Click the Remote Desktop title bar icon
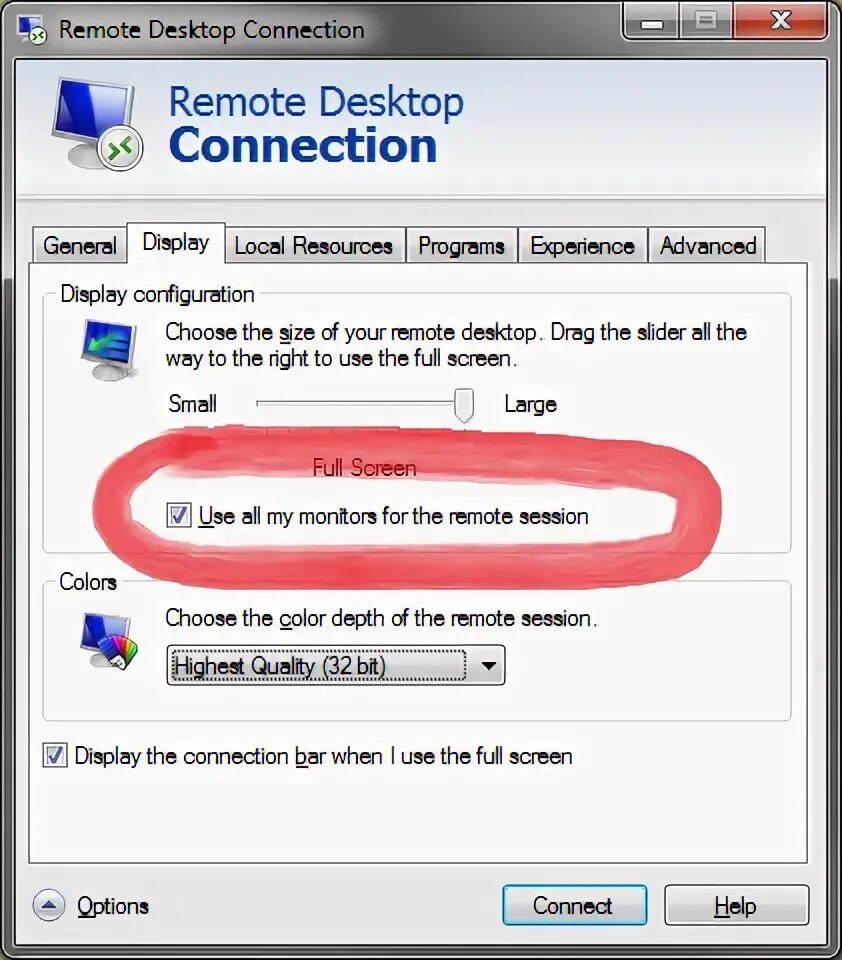The image size is (842, 960). tap(32, 29)
